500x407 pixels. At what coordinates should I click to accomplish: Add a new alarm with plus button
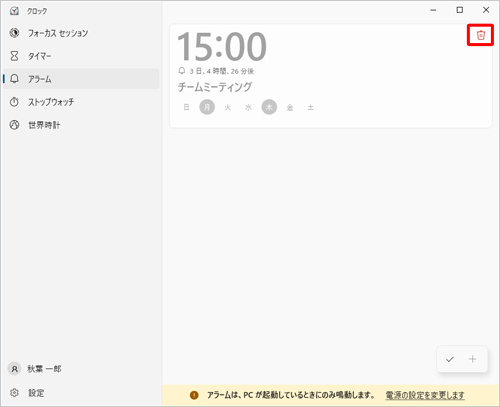pos(473,359)
